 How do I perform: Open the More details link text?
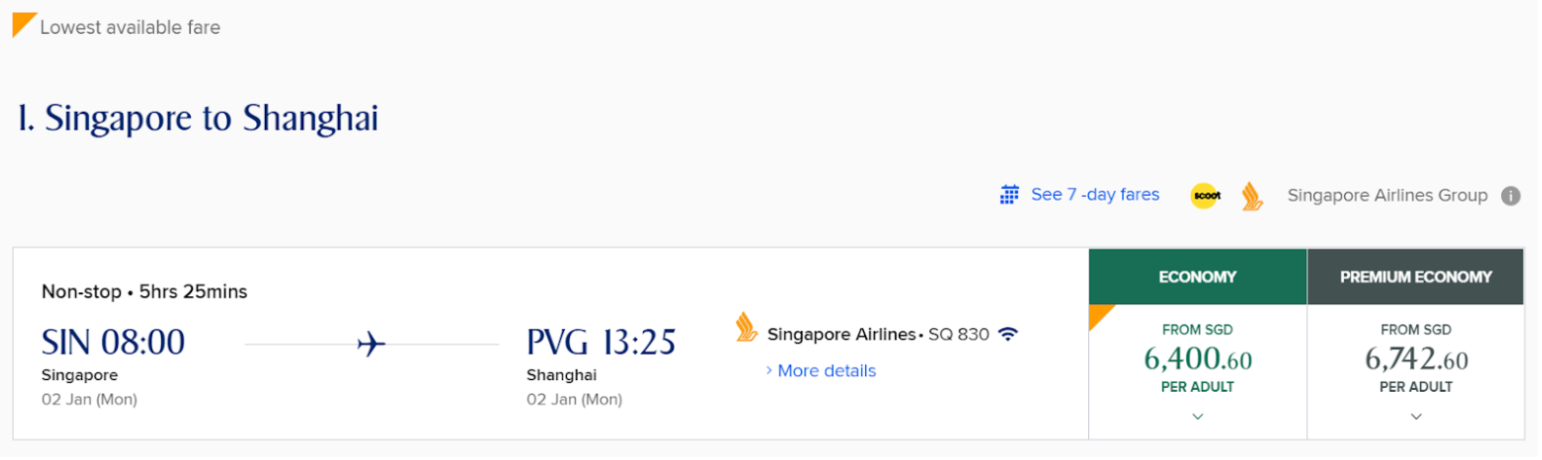[x=826, y=371]
